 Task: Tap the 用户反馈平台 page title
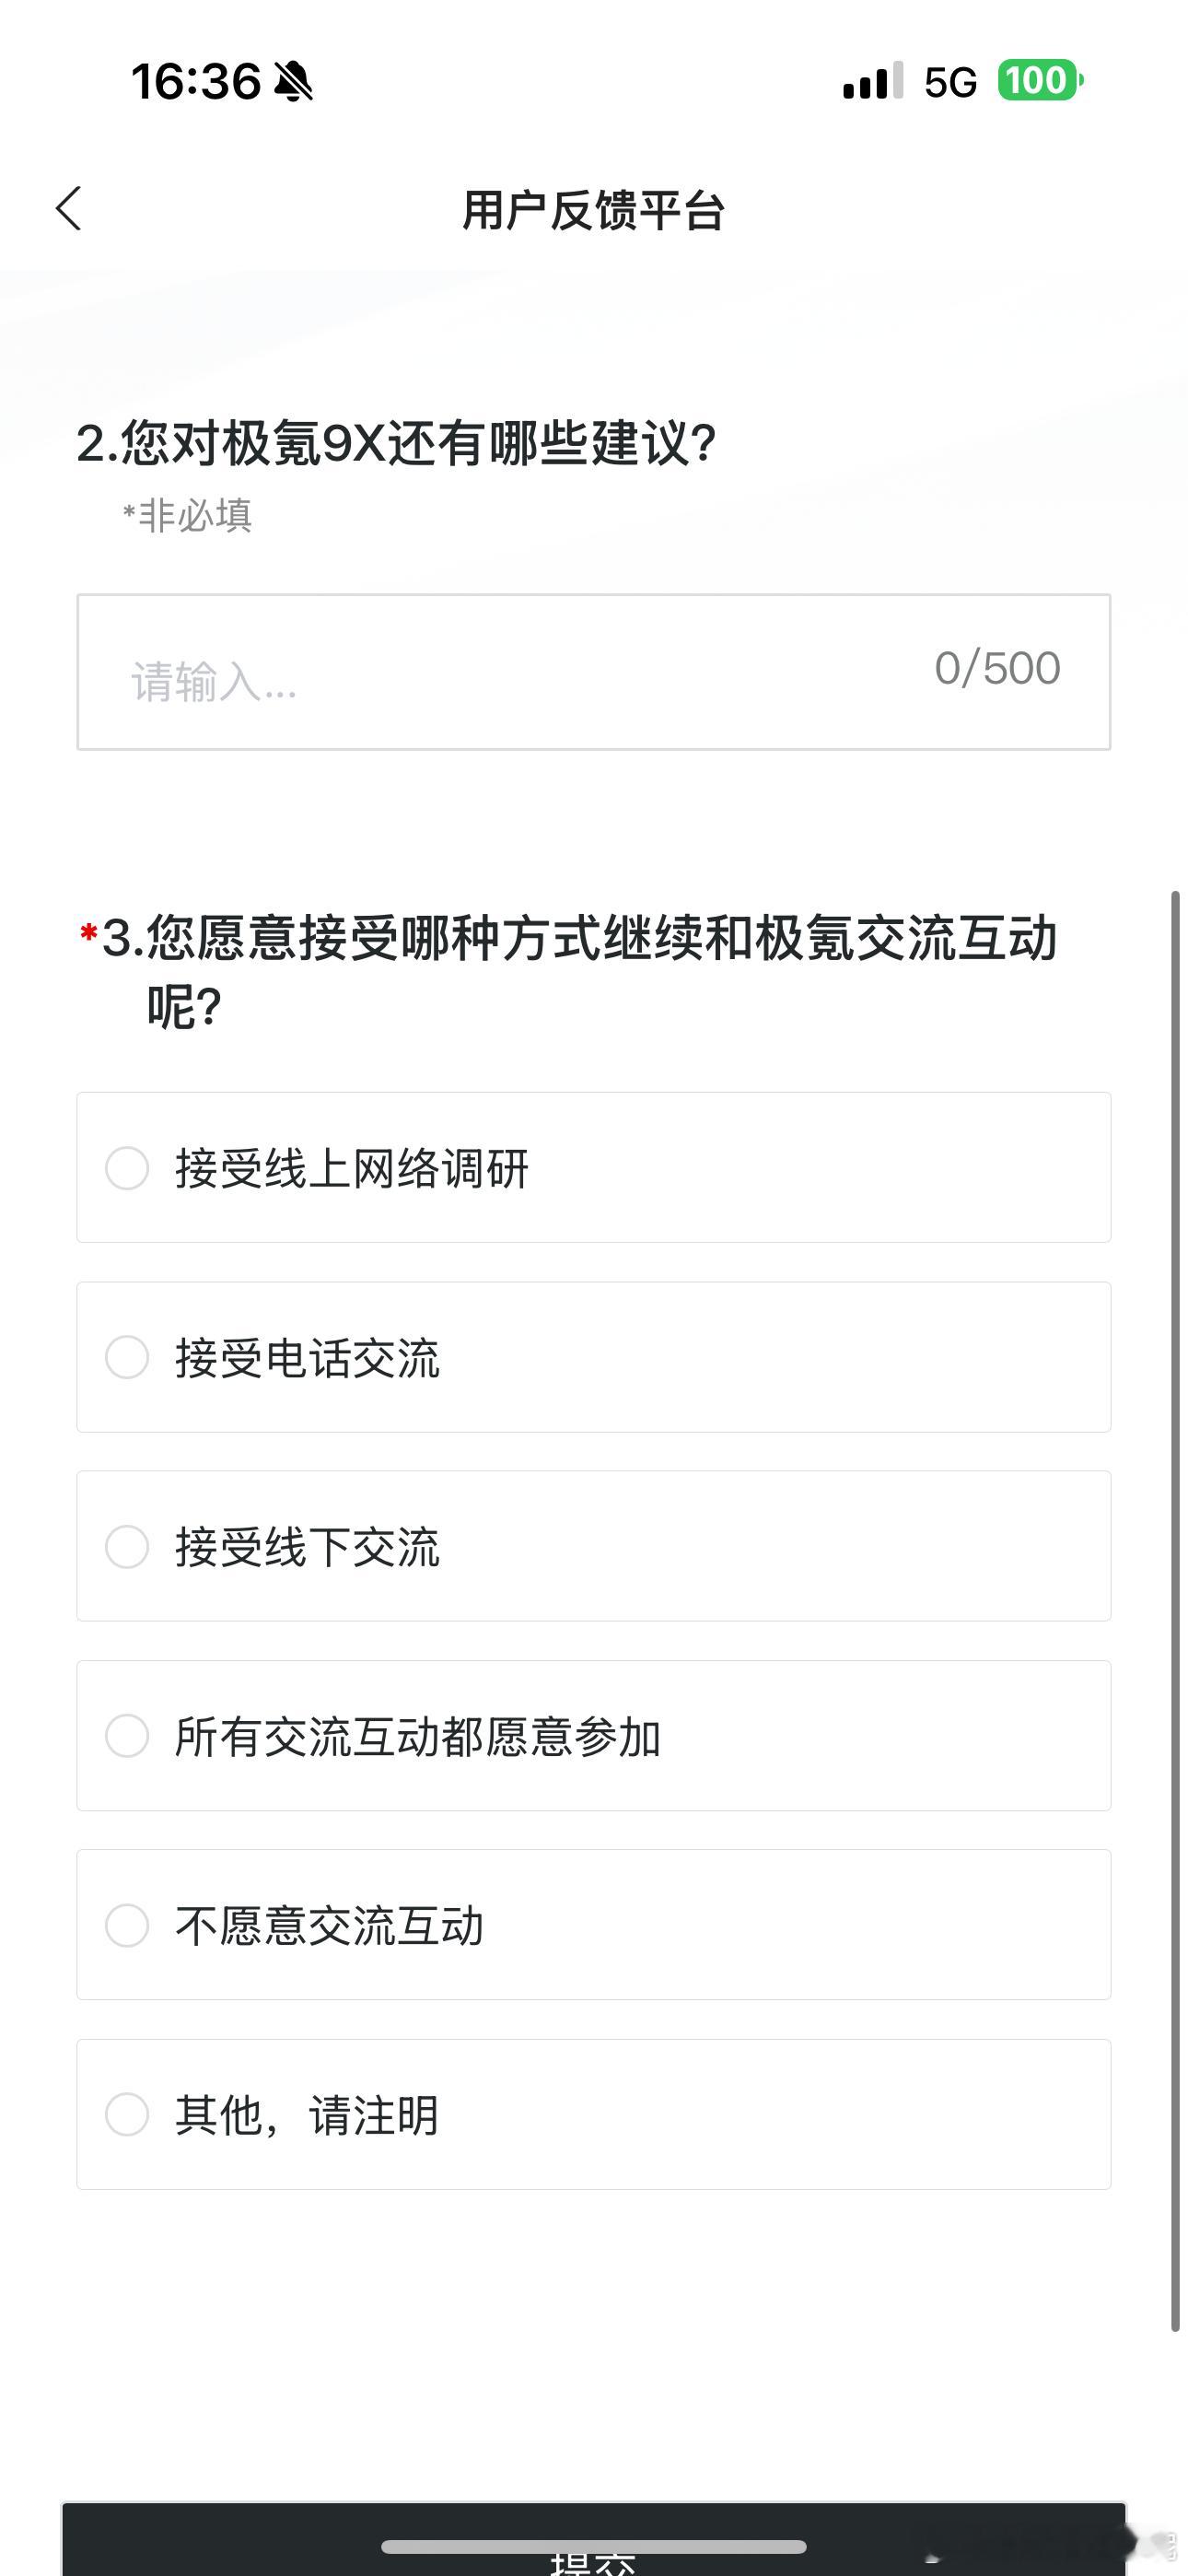pos(594,210)
